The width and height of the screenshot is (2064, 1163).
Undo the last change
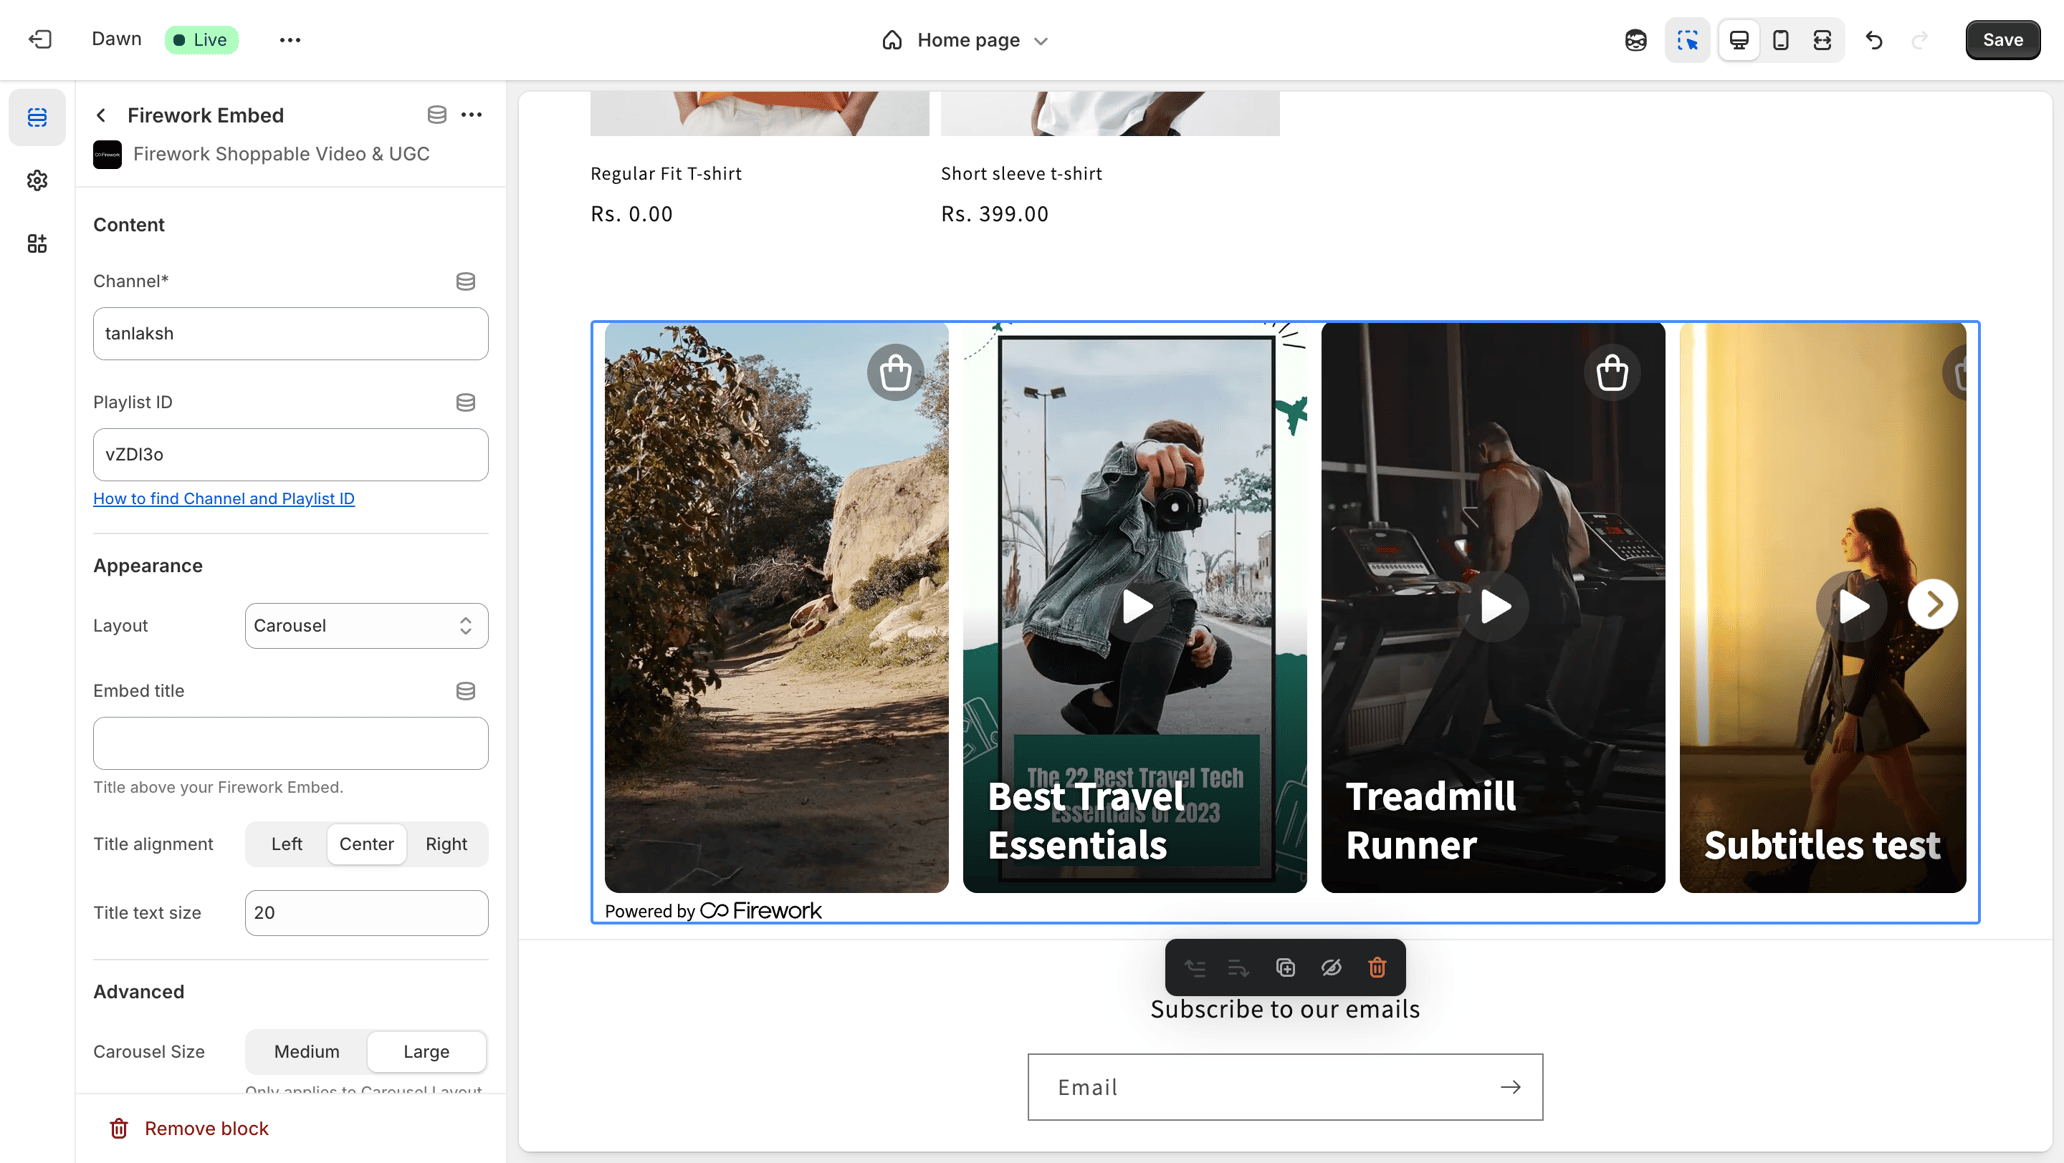pos(1874,40)
